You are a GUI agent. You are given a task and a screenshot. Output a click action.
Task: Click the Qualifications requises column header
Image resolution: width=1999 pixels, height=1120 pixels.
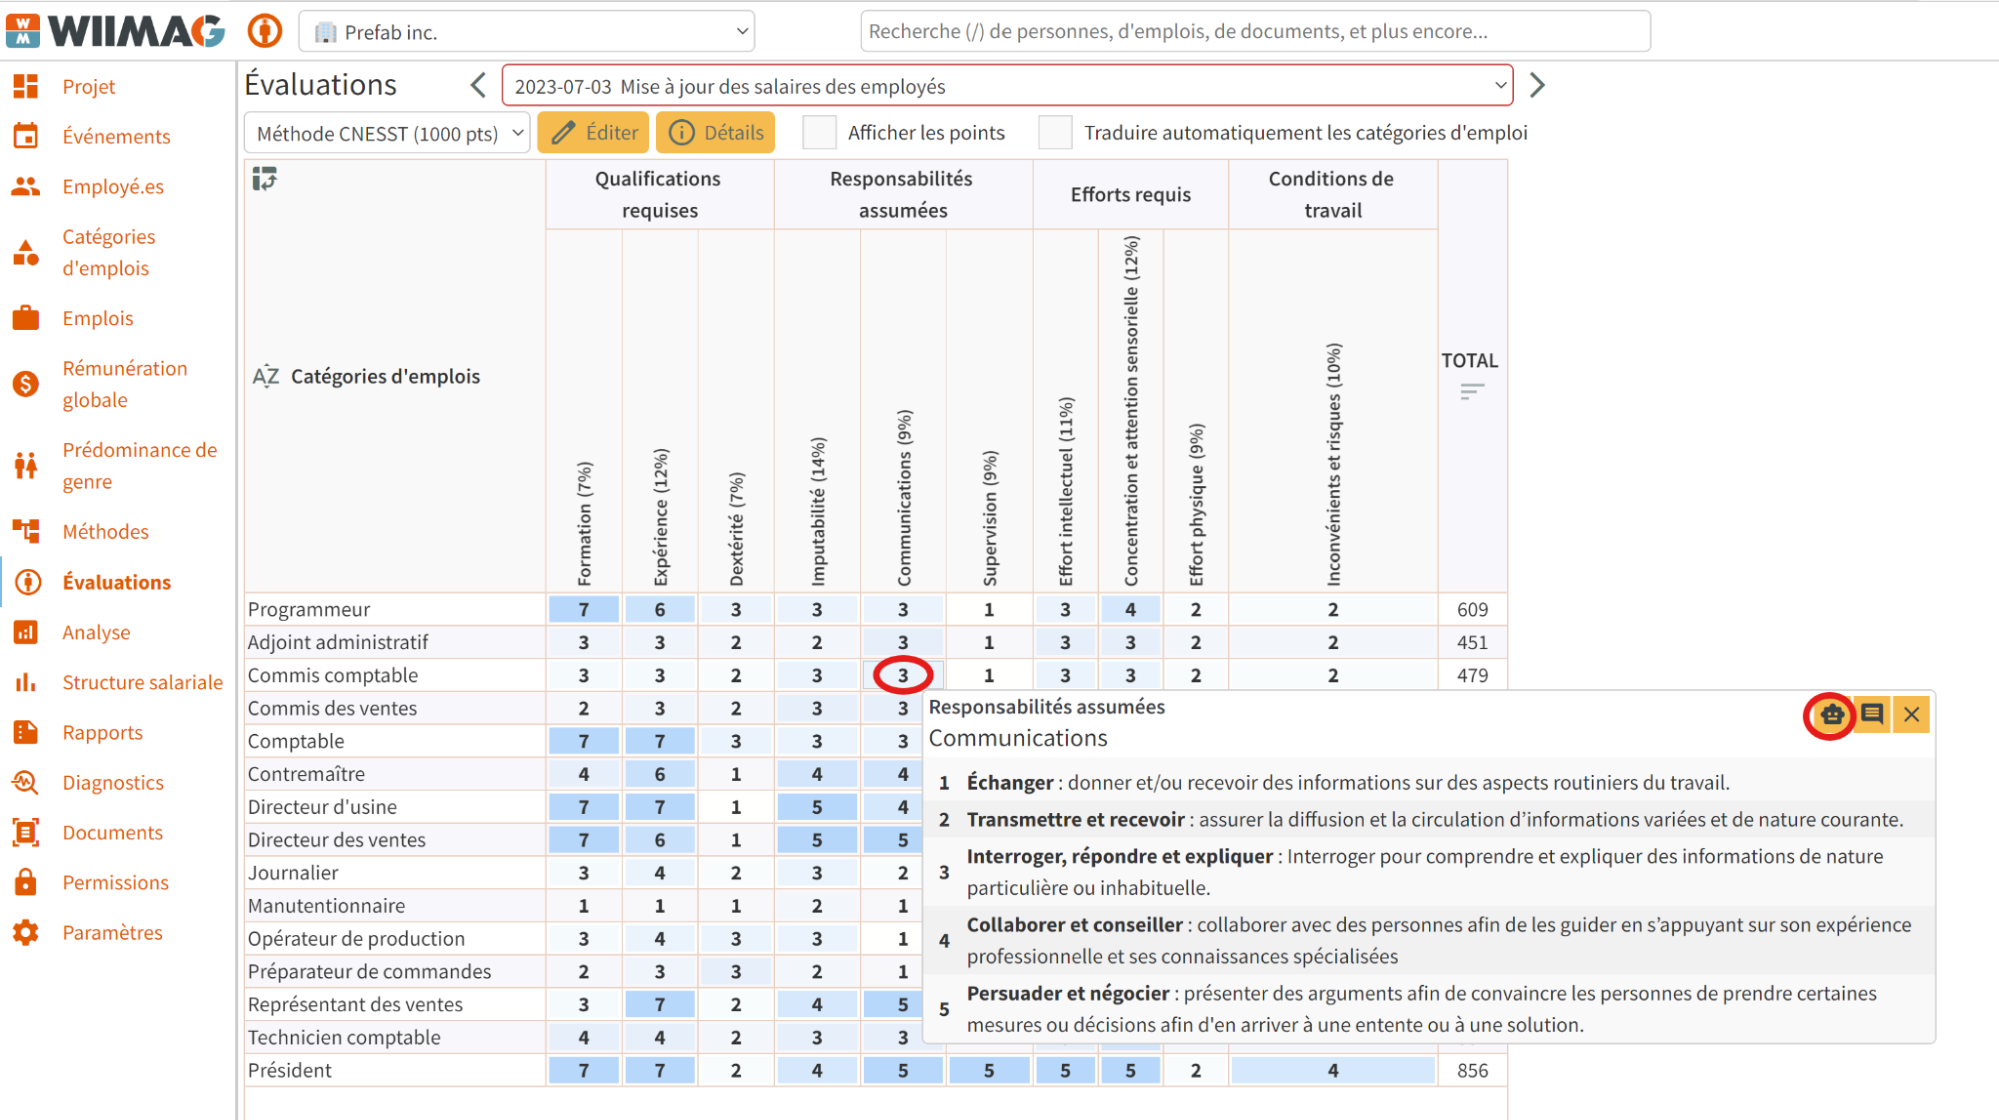pyautogui.click(x=659, y=195)
